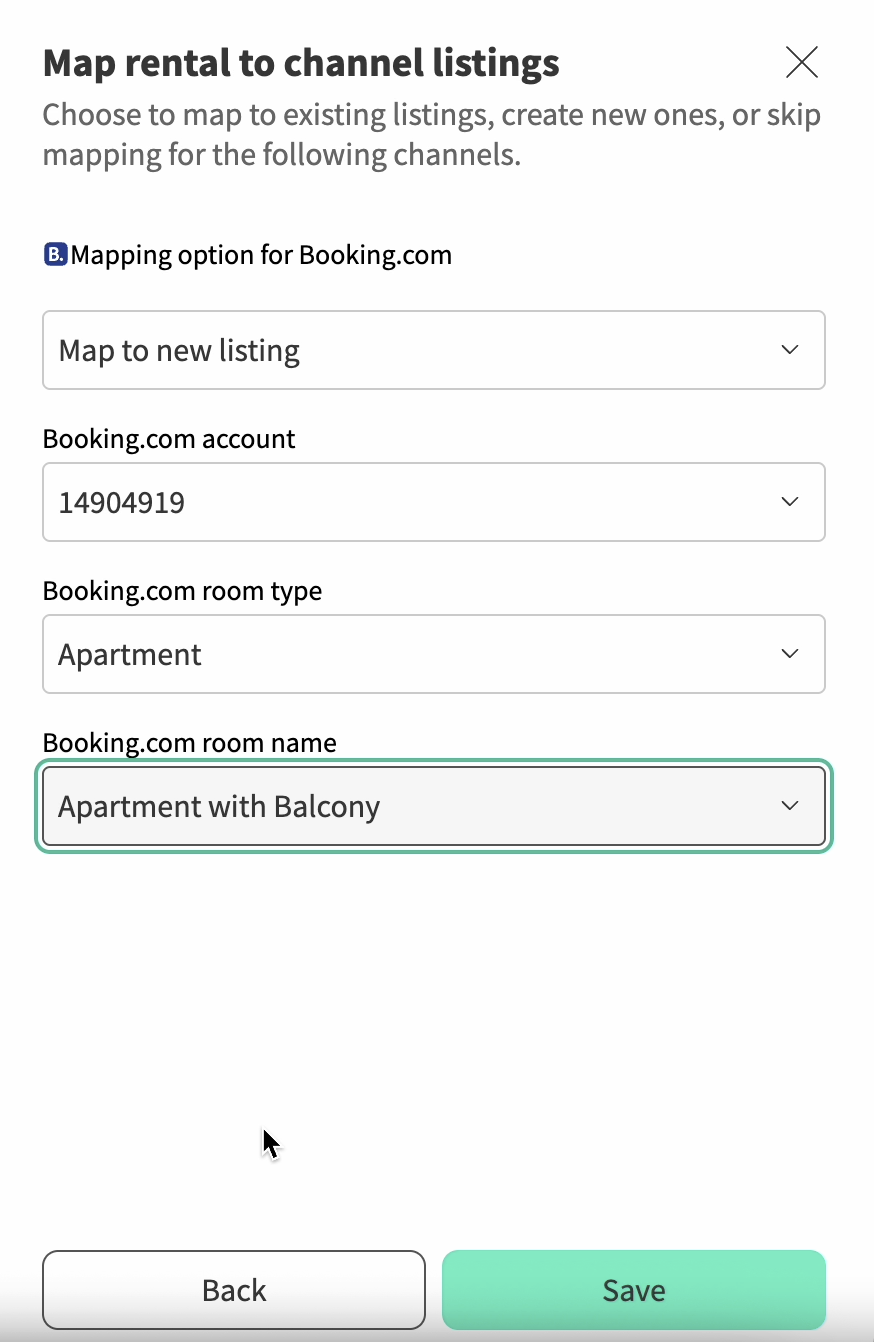Image resolution: width=874 pixels, height=1342 pixels.
Task: Click chevron arrow beside Map to new listing
Action: coord(790,350)
